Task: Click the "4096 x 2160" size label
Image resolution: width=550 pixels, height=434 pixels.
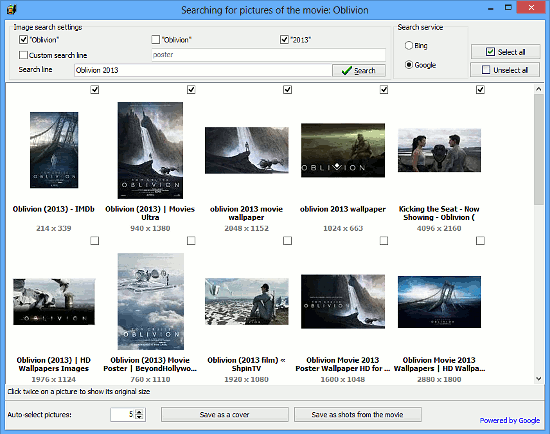Action: click(439, 228)
